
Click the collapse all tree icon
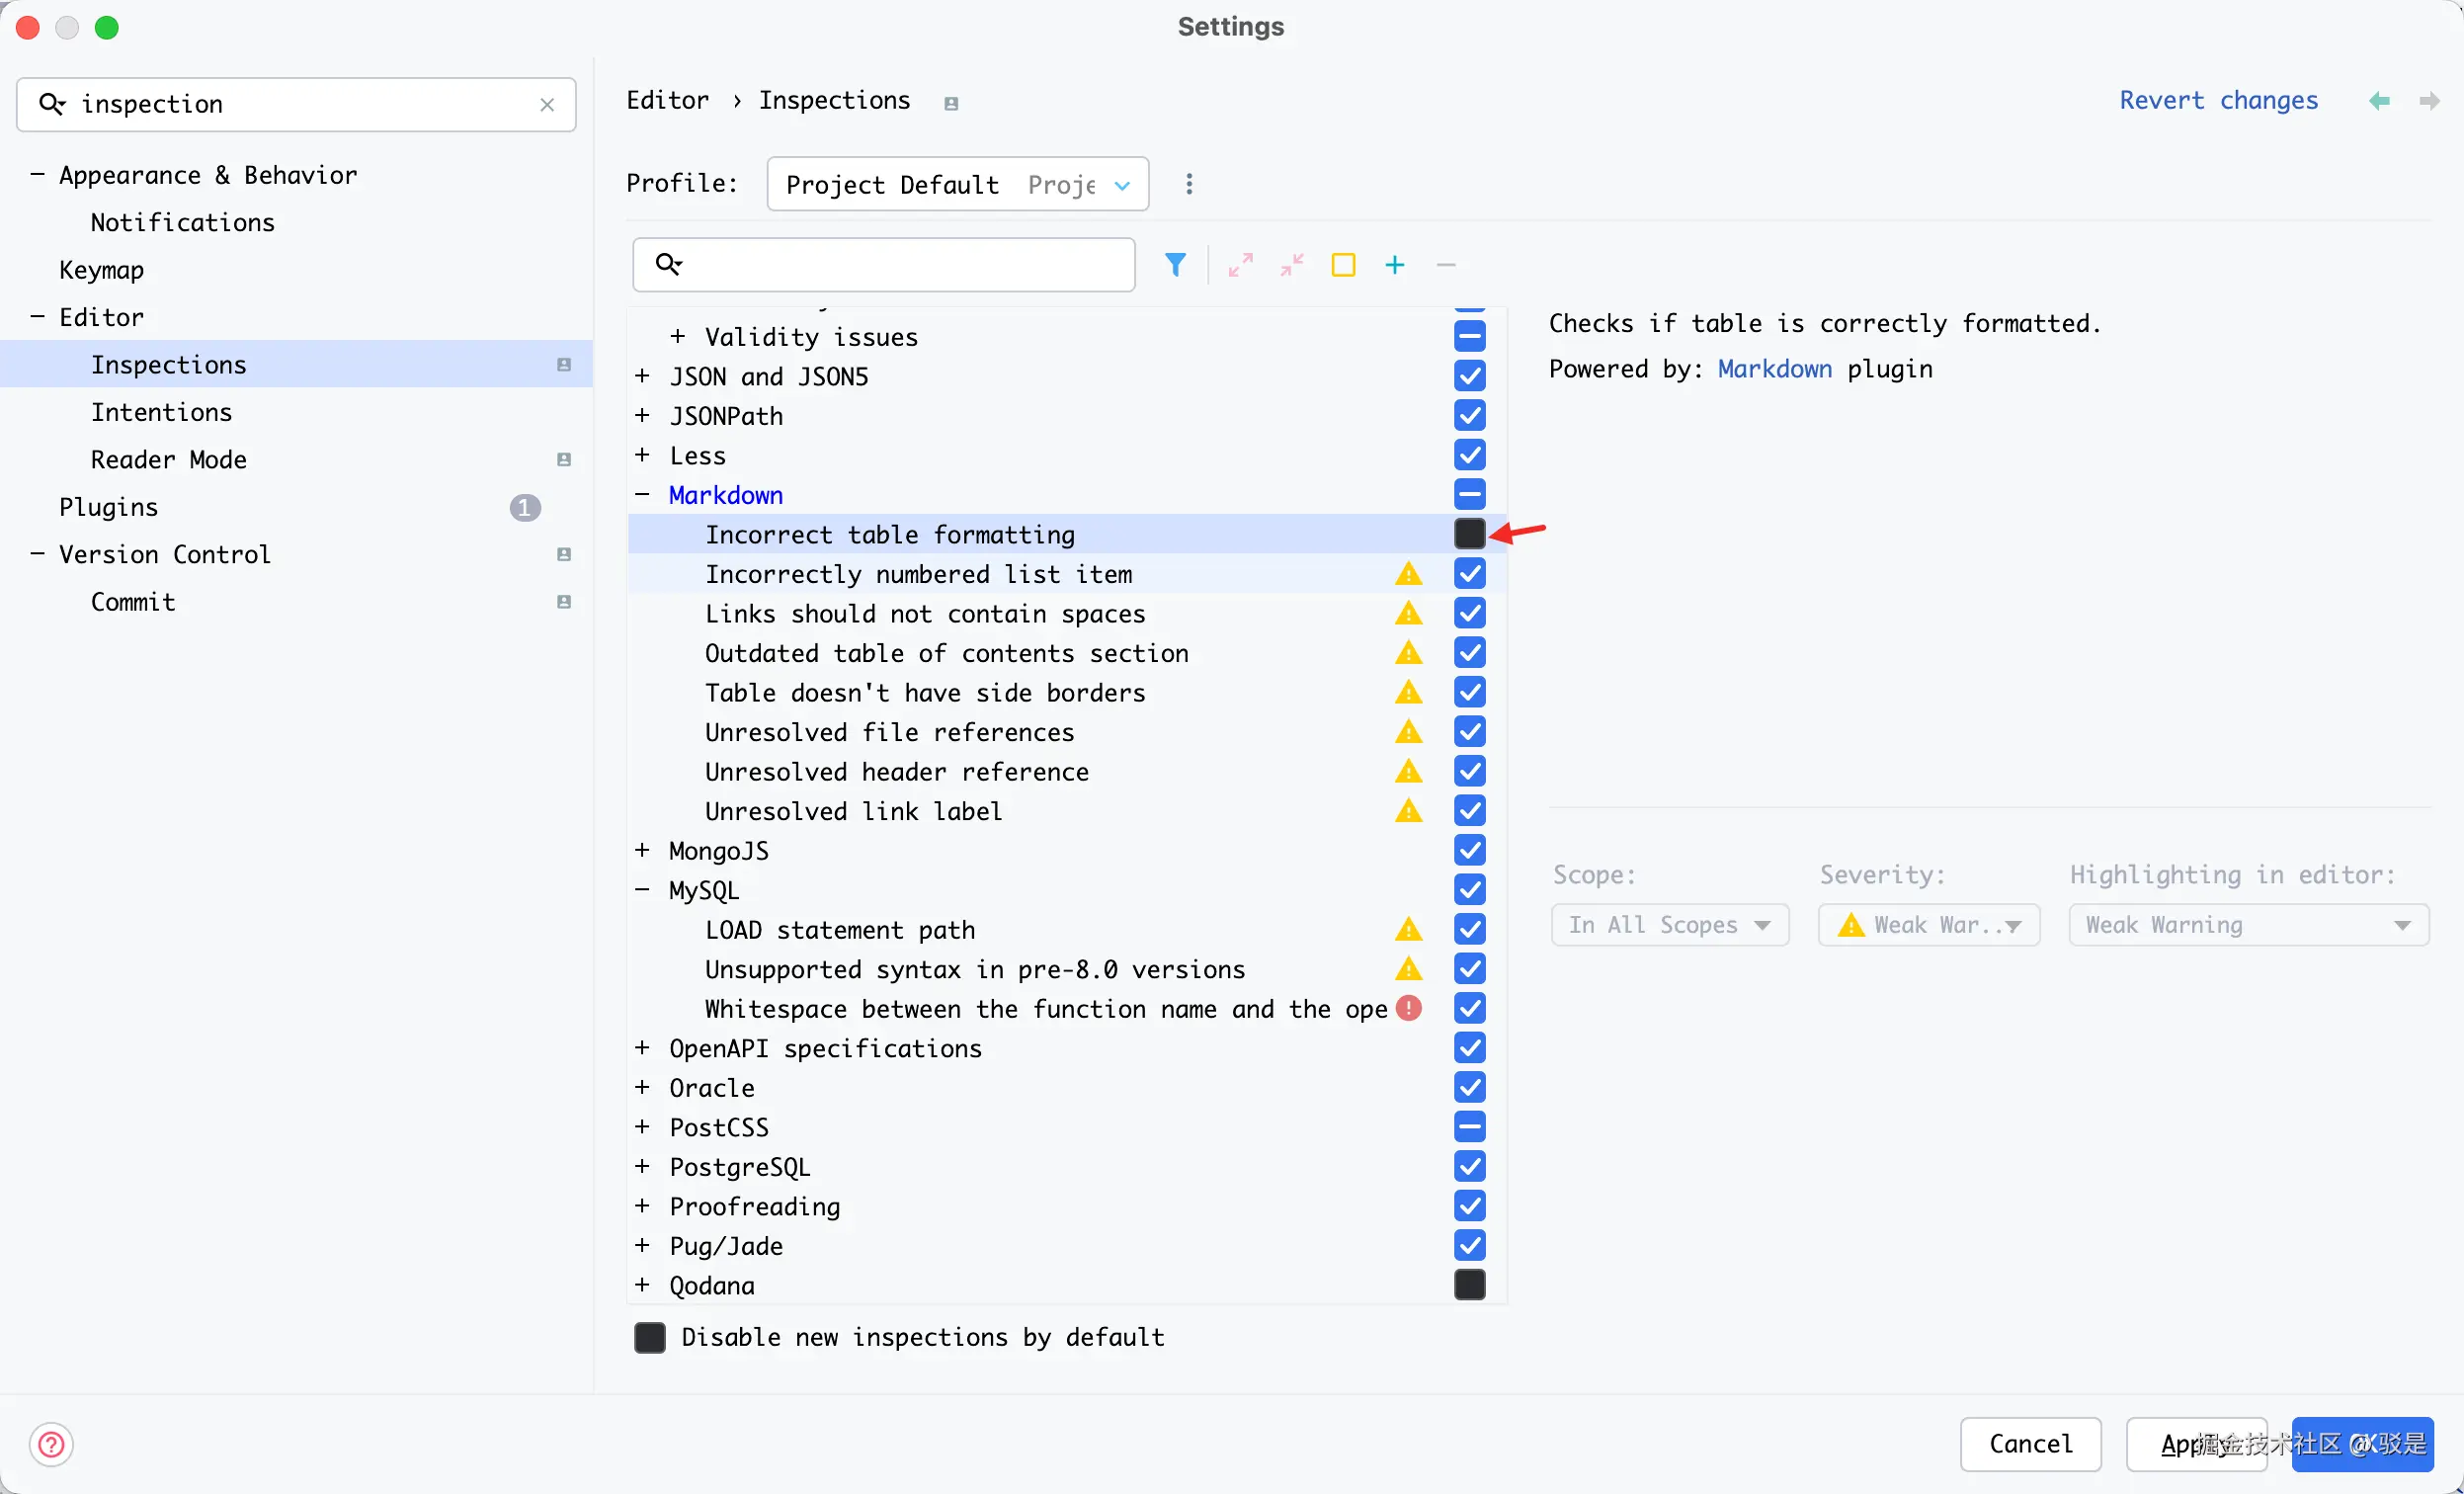pos(1292,265)
